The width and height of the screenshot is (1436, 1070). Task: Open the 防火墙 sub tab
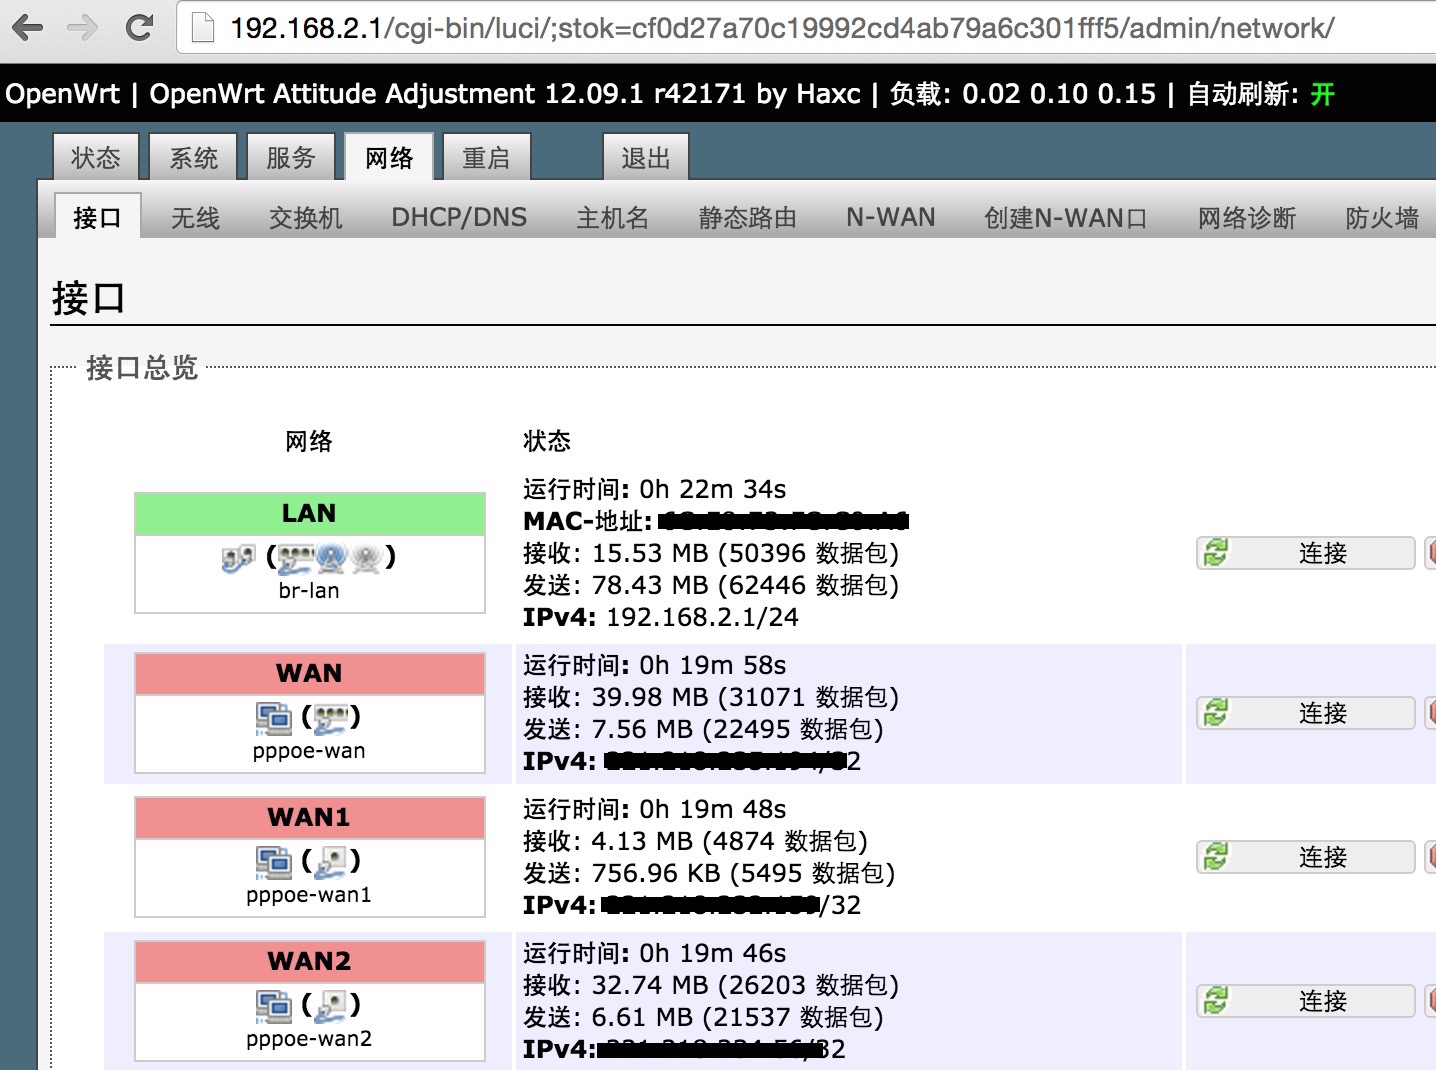coord(1382,217)
